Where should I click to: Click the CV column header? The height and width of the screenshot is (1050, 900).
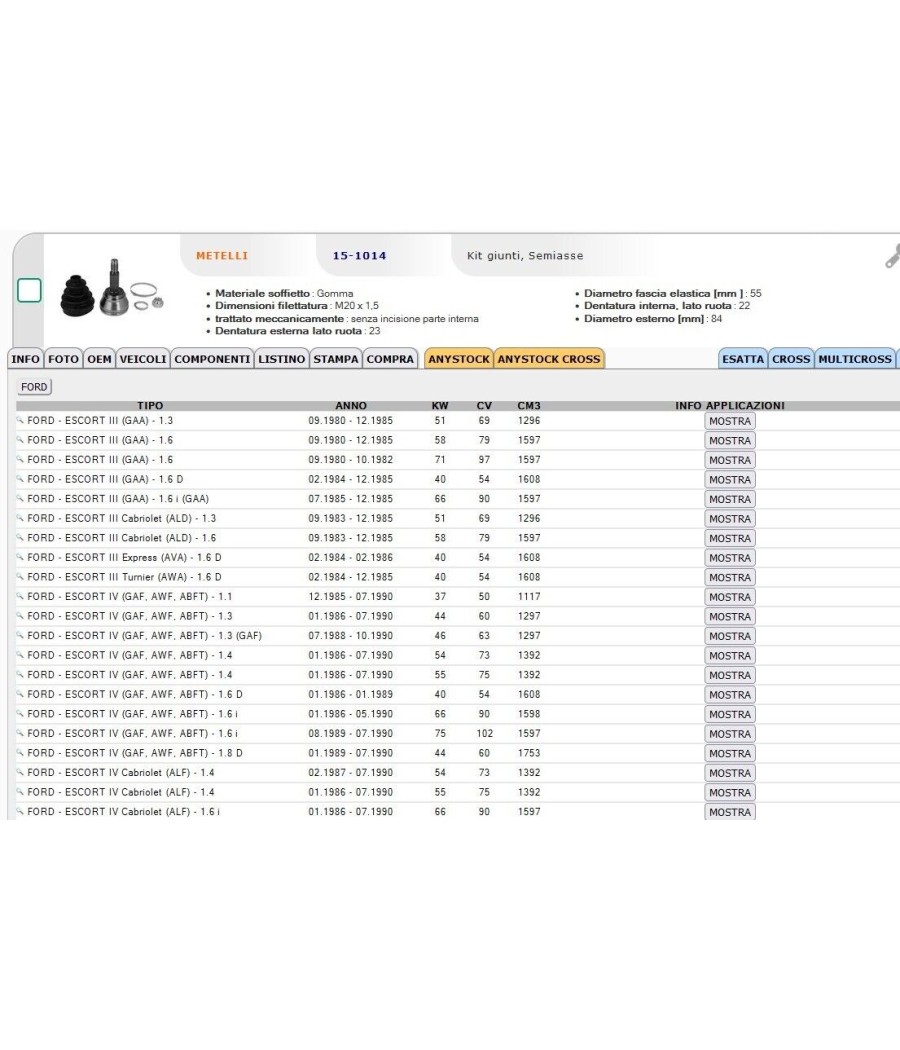pyautogui.click(x=484, y=406)
